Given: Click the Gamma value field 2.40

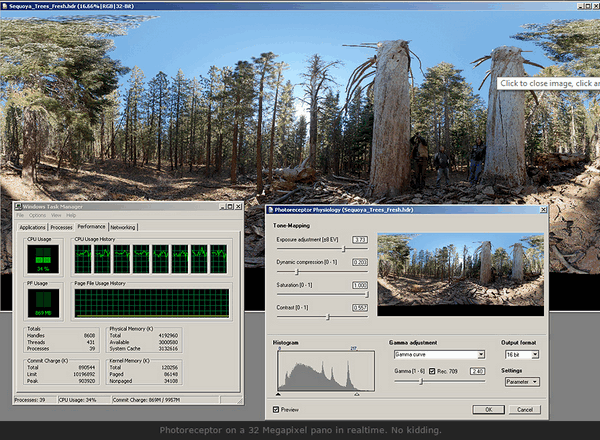Looking at the screenshot, I should [478, 371].
